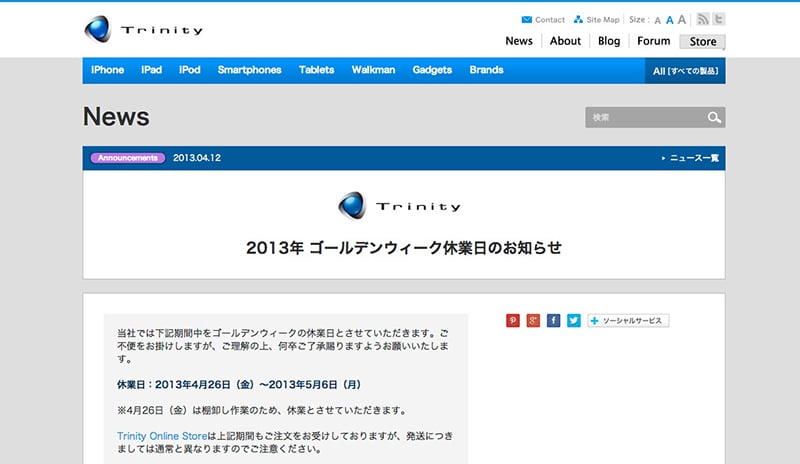
Task: Share the article on Pinterest
Action: pyautogui.click(x=513, y=321)
